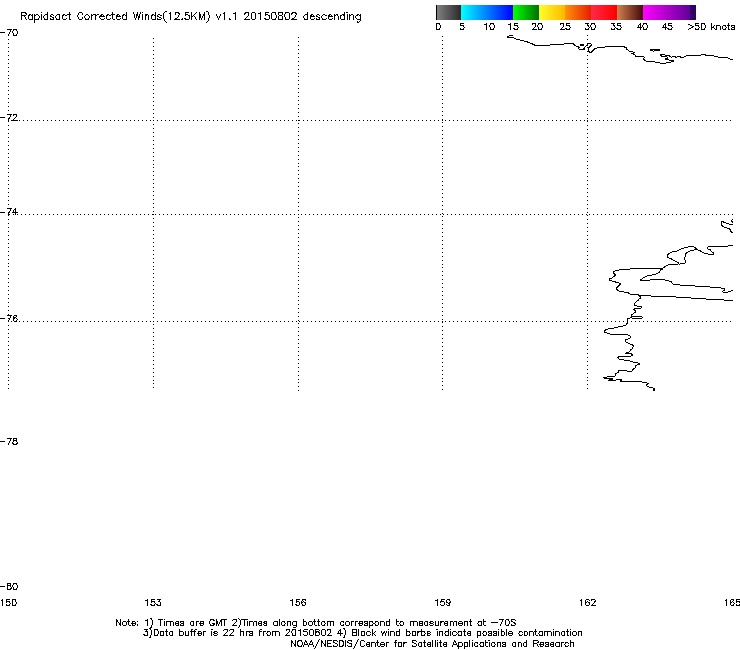The width and height of the screenshot is (740, 650).
Task: Click the longitude label 150
Action: coord(8,603)
